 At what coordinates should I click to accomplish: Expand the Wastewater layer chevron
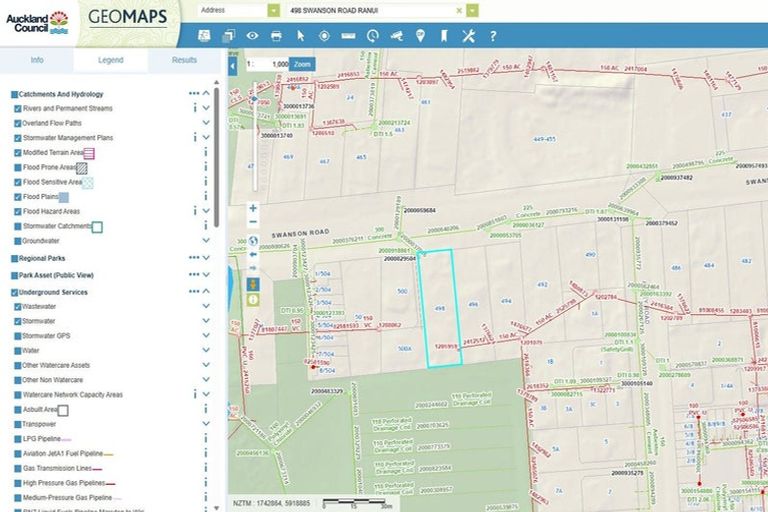(206, 306)
